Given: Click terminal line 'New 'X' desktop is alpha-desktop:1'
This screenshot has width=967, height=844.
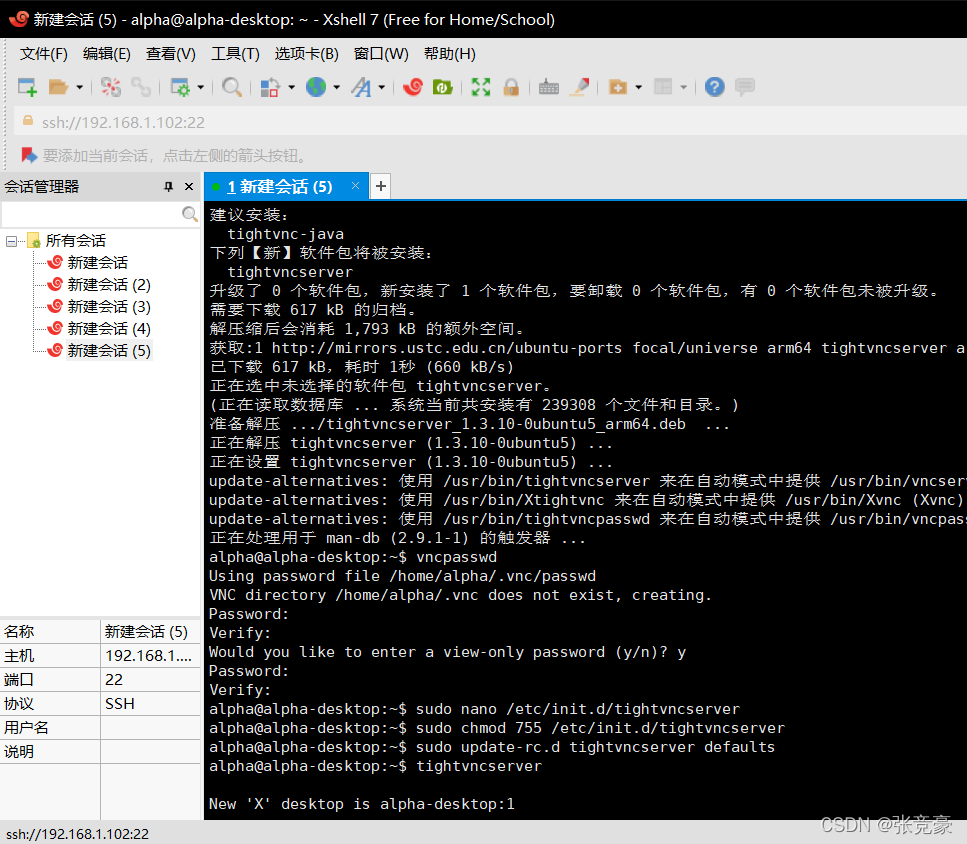Looking at the screenshot, I should point(361,804).
